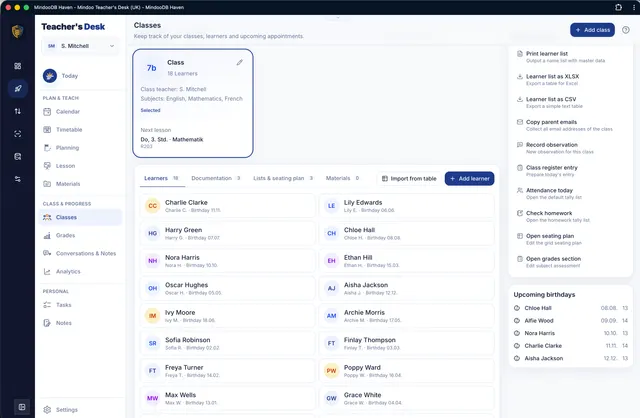This screenshot has width=640, height=418.
Task: Click the Add class button
Action: tap(592, 30)
